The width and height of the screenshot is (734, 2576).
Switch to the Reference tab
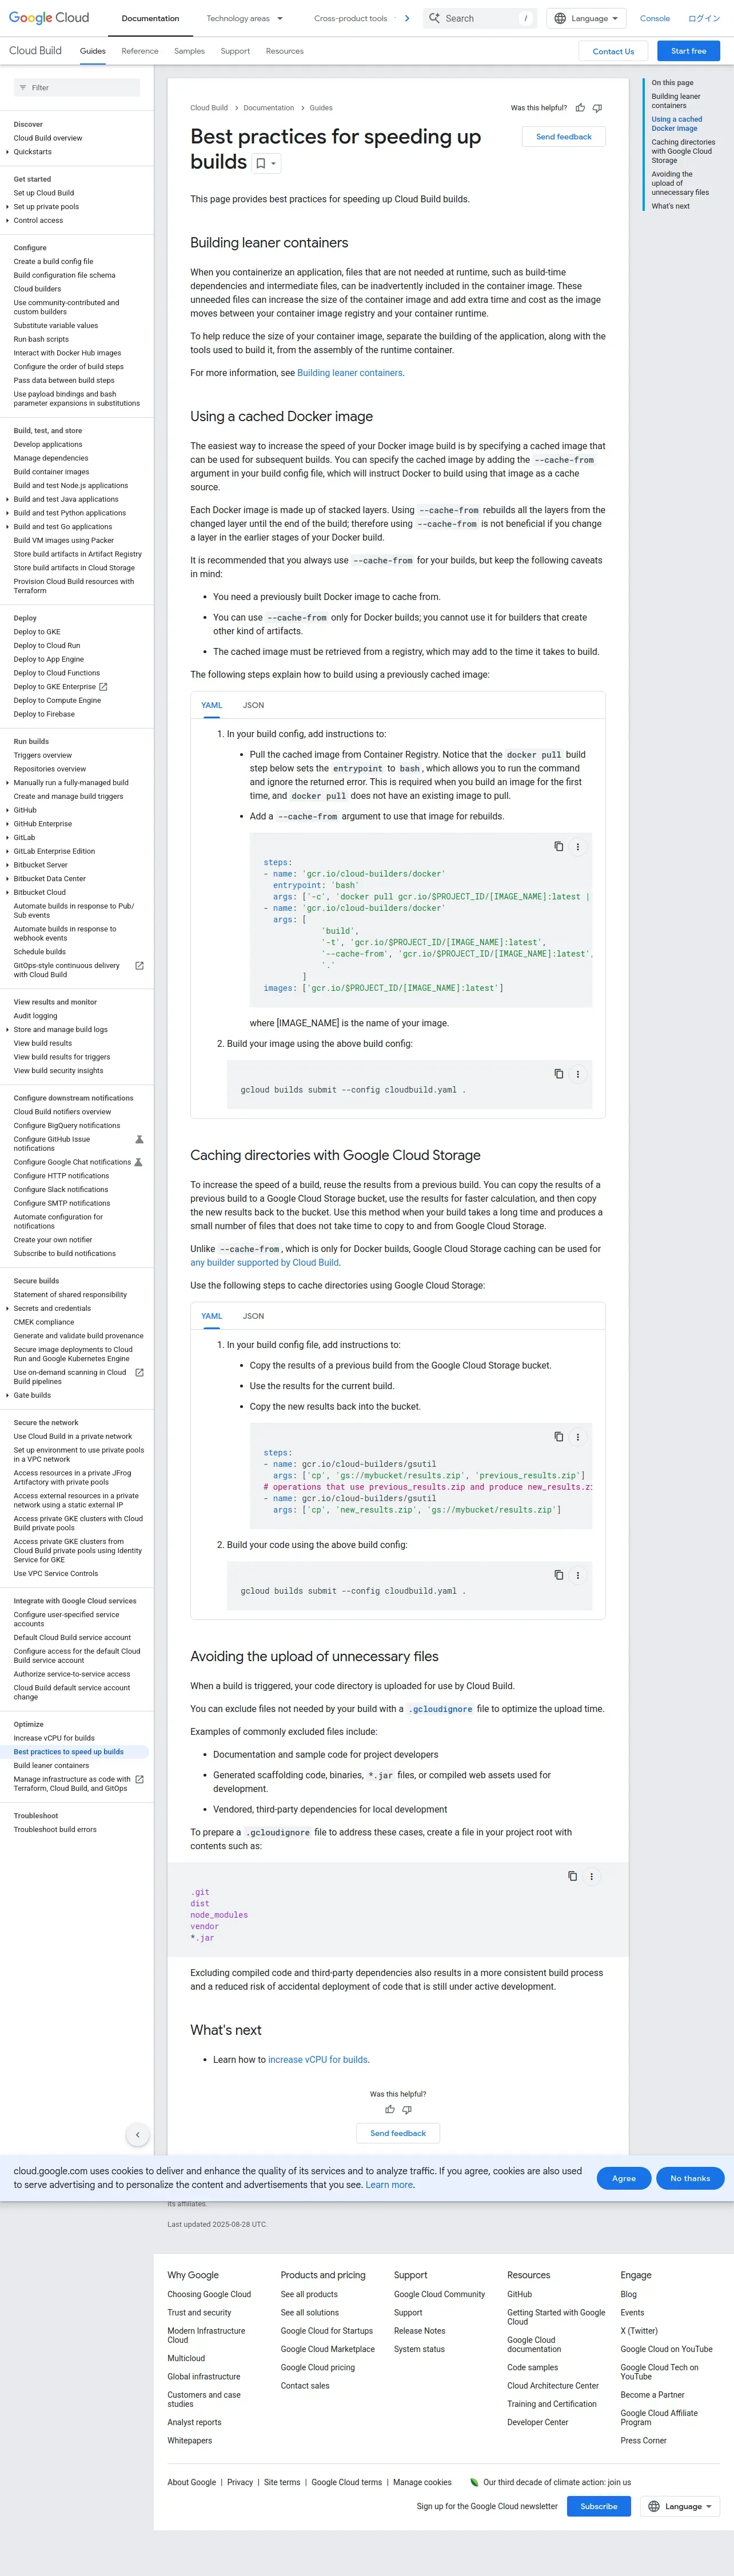[140, 51]
